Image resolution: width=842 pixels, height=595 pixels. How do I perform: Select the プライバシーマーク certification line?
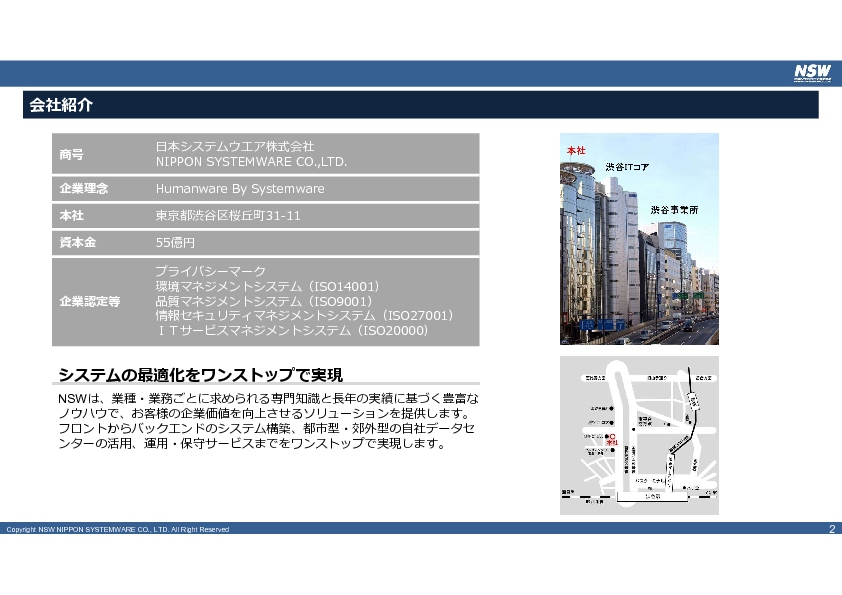(x=210, y=272)
